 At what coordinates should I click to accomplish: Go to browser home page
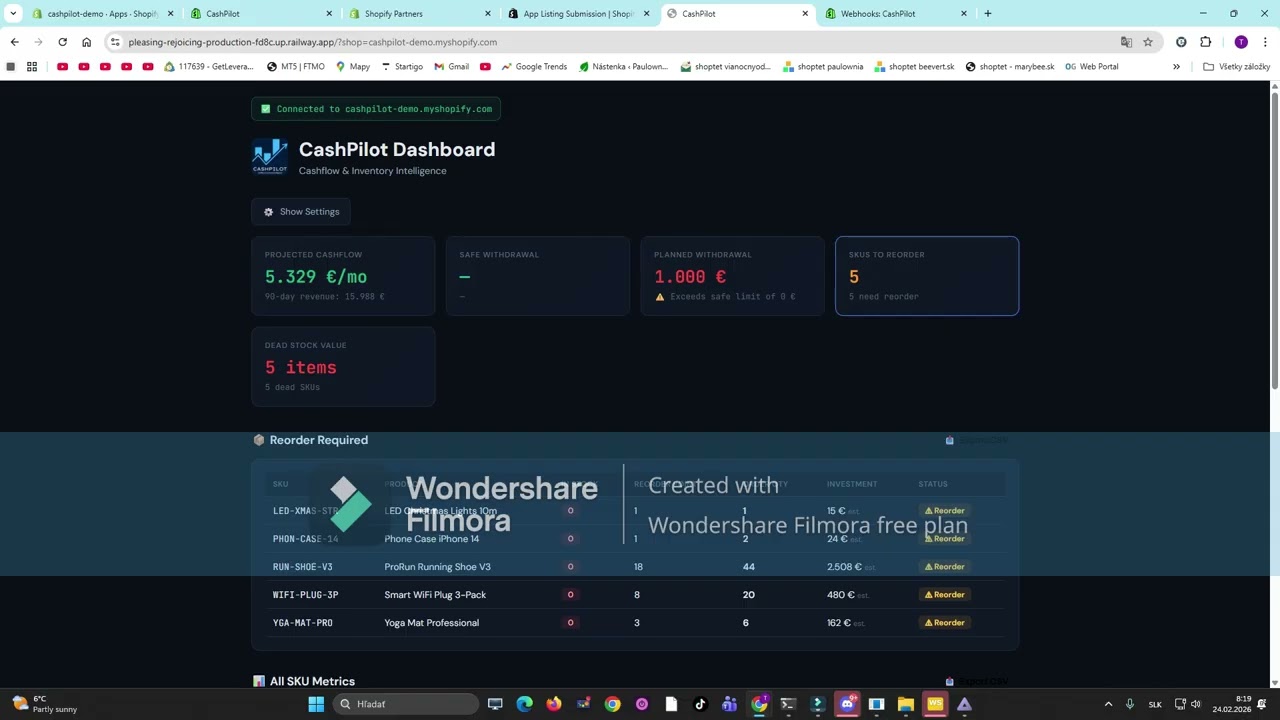86,42
